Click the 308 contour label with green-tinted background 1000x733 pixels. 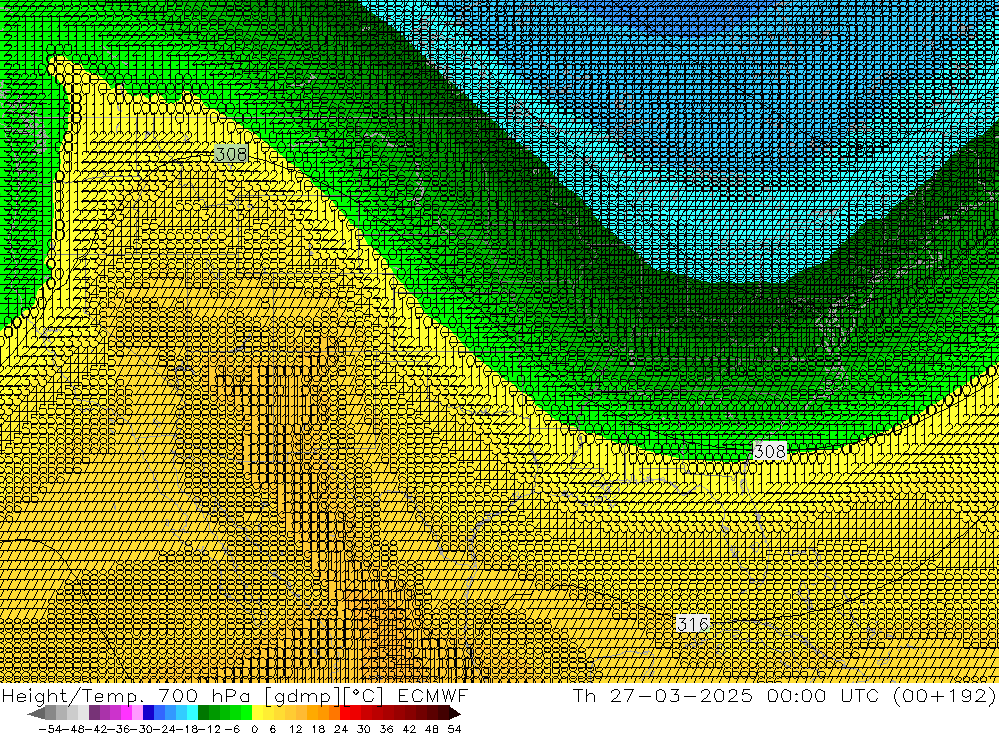click(231, 154)
